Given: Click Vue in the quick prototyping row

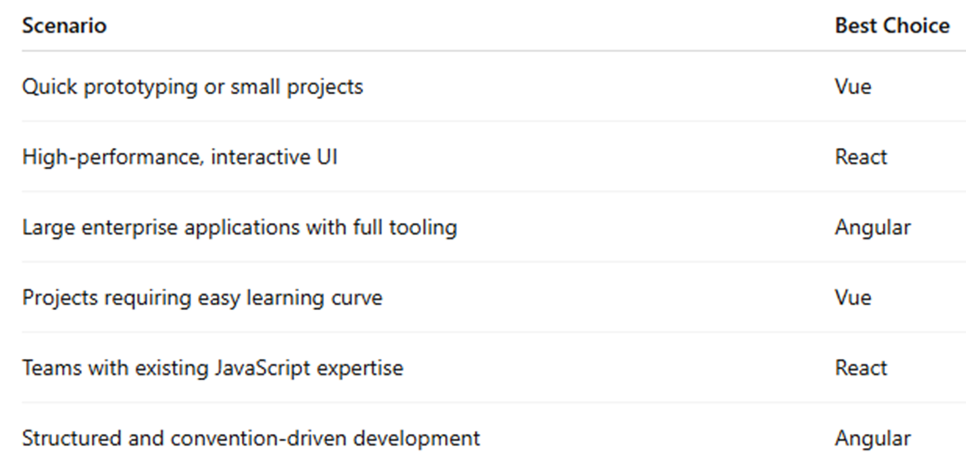Looking at the screenshot, I should click(853, 87).
